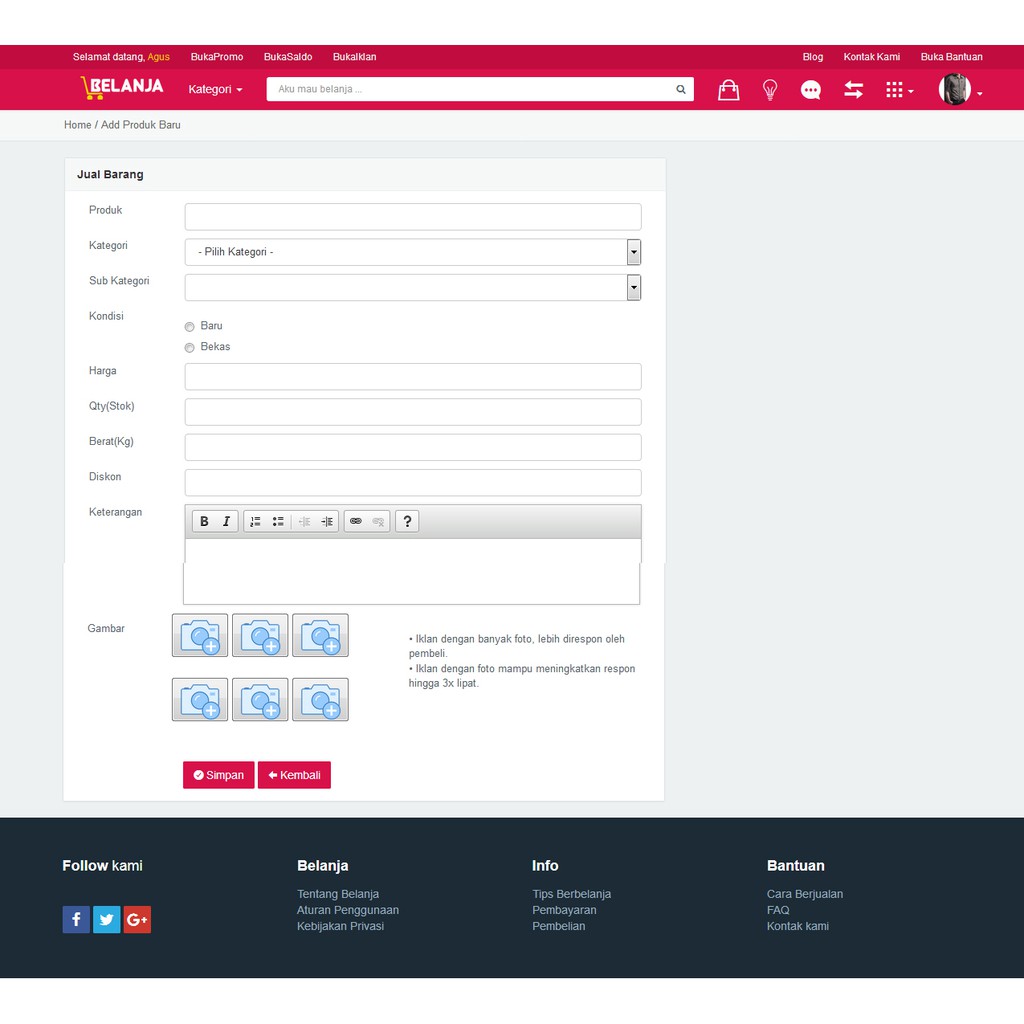
Task: Open Pembelian footer link
Action: (558, 926)
